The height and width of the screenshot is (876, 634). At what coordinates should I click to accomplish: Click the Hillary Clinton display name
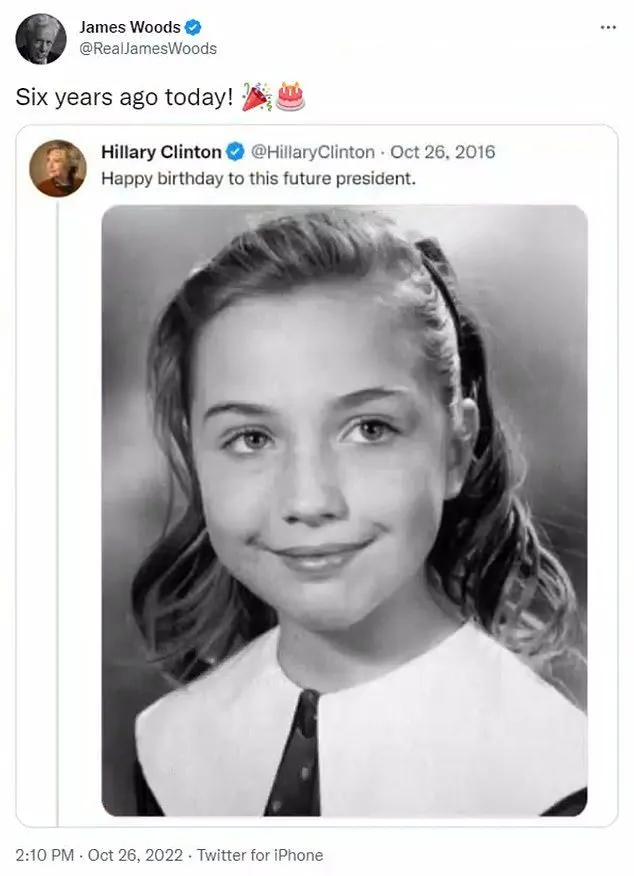coord(161,152)
